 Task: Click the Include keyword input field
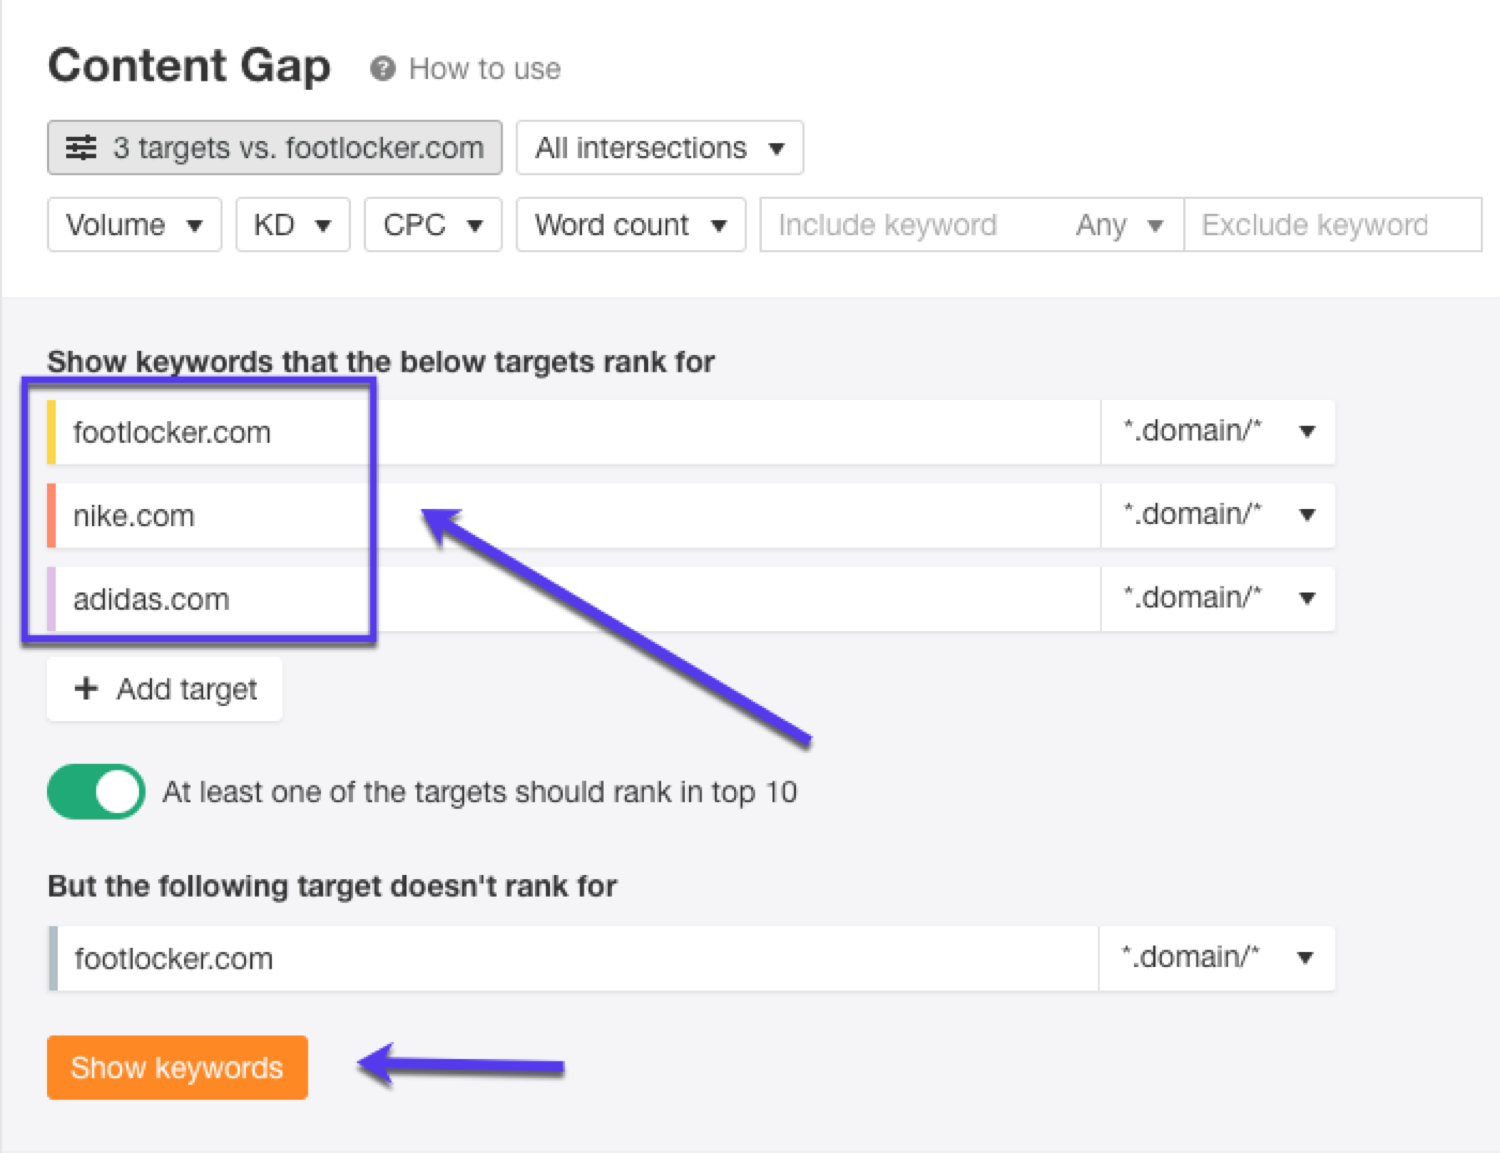coord(900,225)
